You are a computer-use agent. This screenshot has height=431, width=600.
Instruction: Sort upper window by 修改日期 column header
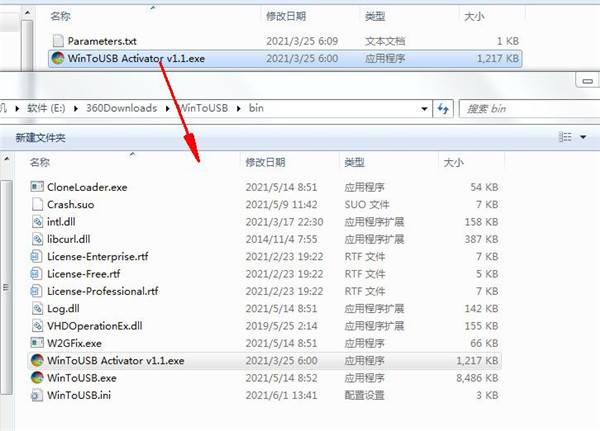click(x=286, y=16)
